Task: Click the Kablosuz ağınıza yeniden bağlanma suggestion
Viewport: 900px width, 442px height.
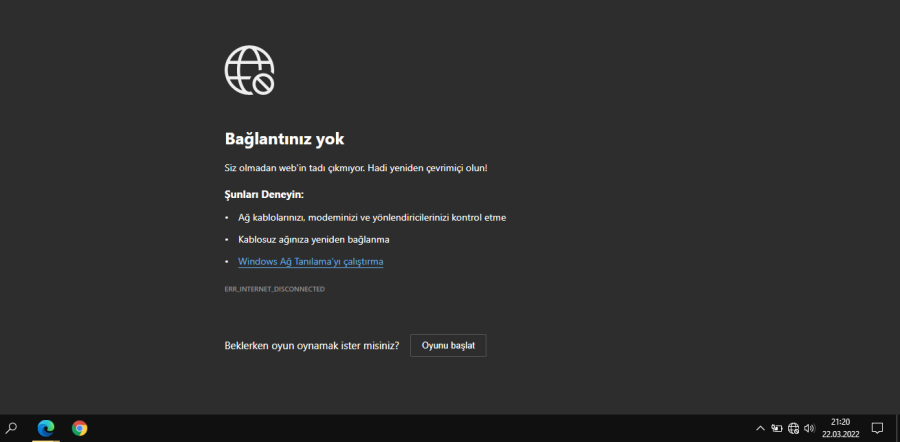Action: [313, 240]
